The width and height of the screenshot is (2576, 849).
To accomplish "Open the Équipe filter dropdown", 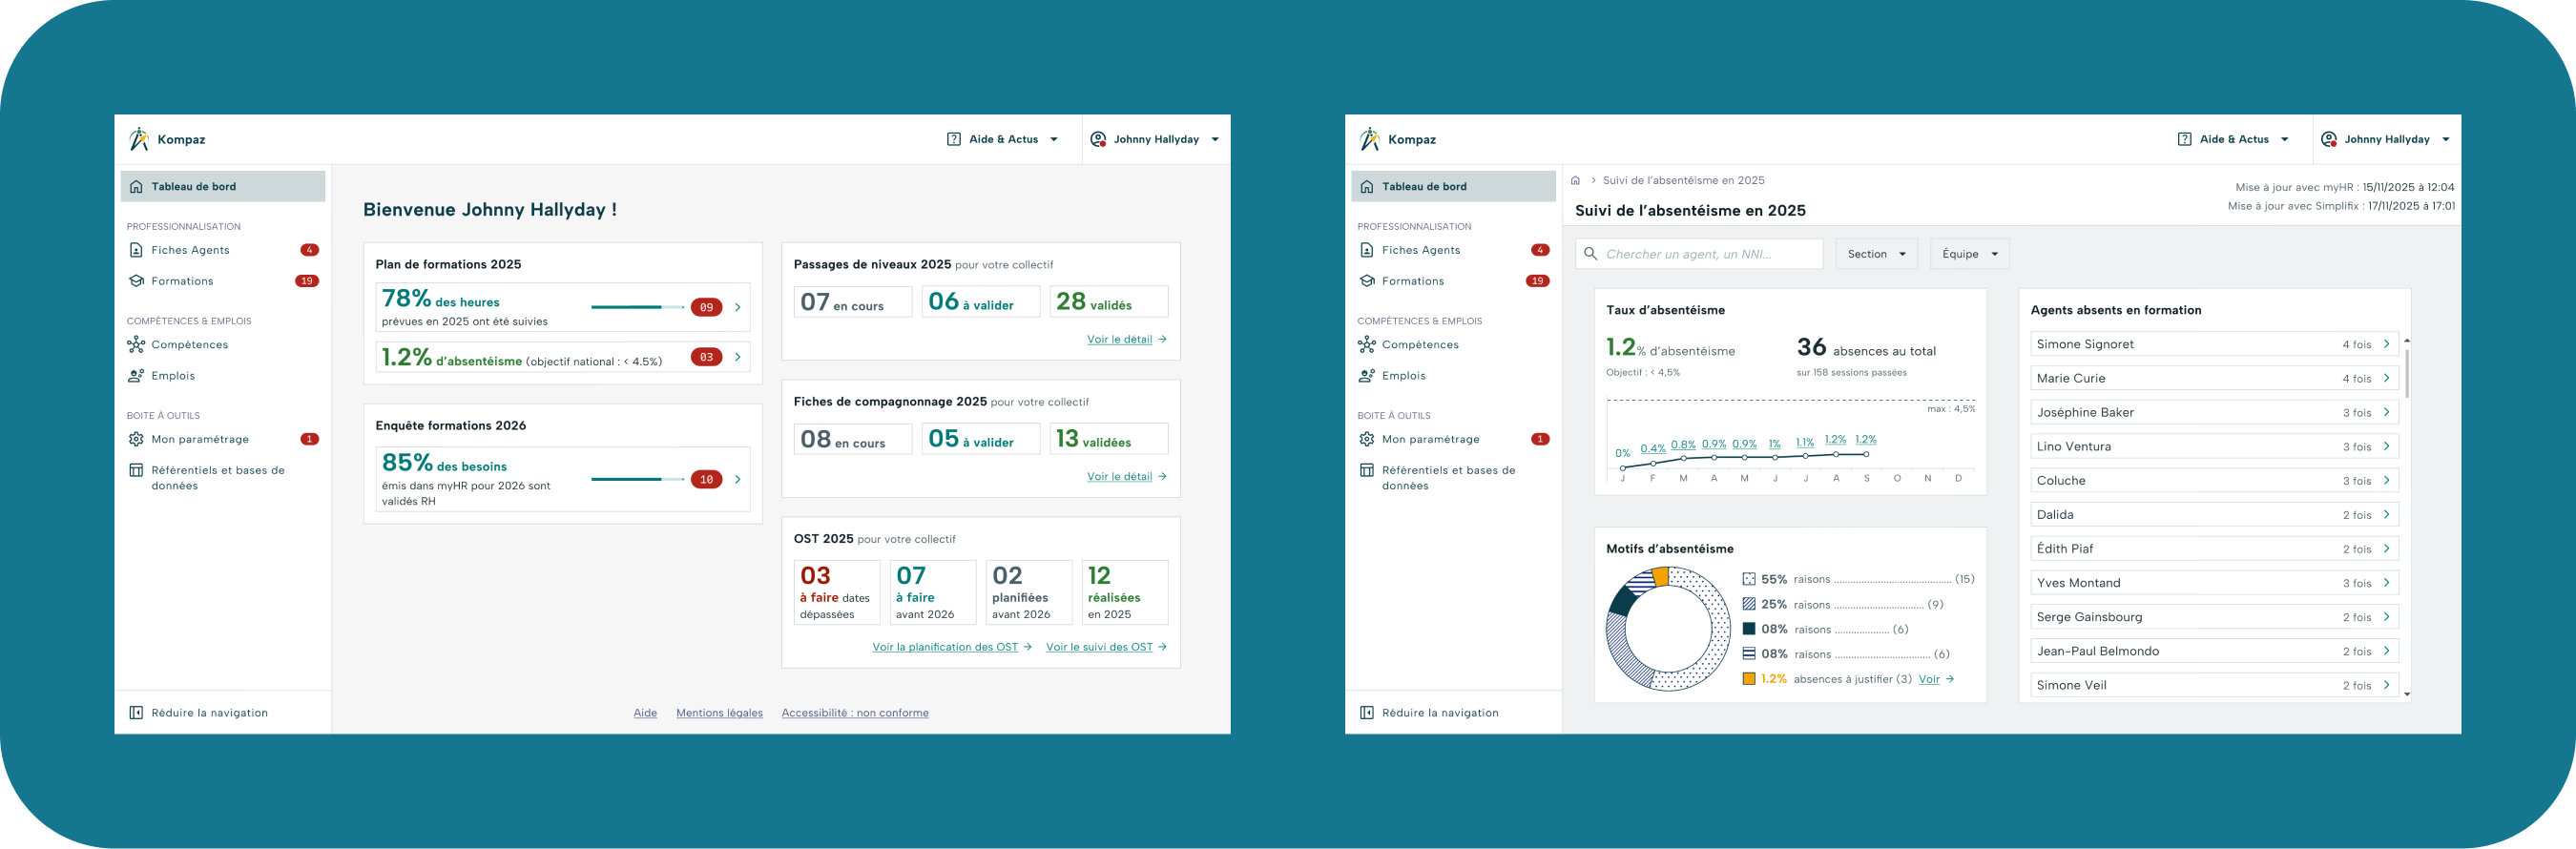I will click(x=1968, y=254).
